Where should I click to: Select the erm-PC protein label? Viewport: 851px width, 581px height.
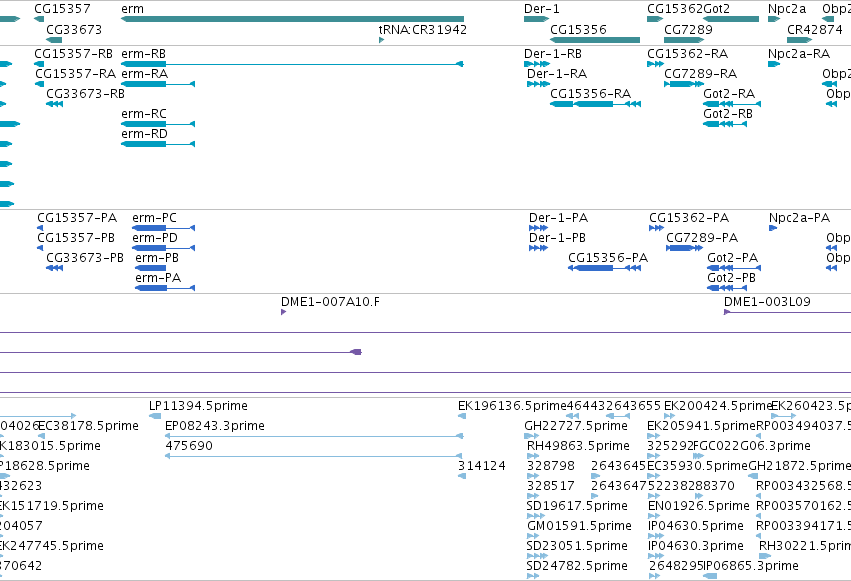[154, 218]
